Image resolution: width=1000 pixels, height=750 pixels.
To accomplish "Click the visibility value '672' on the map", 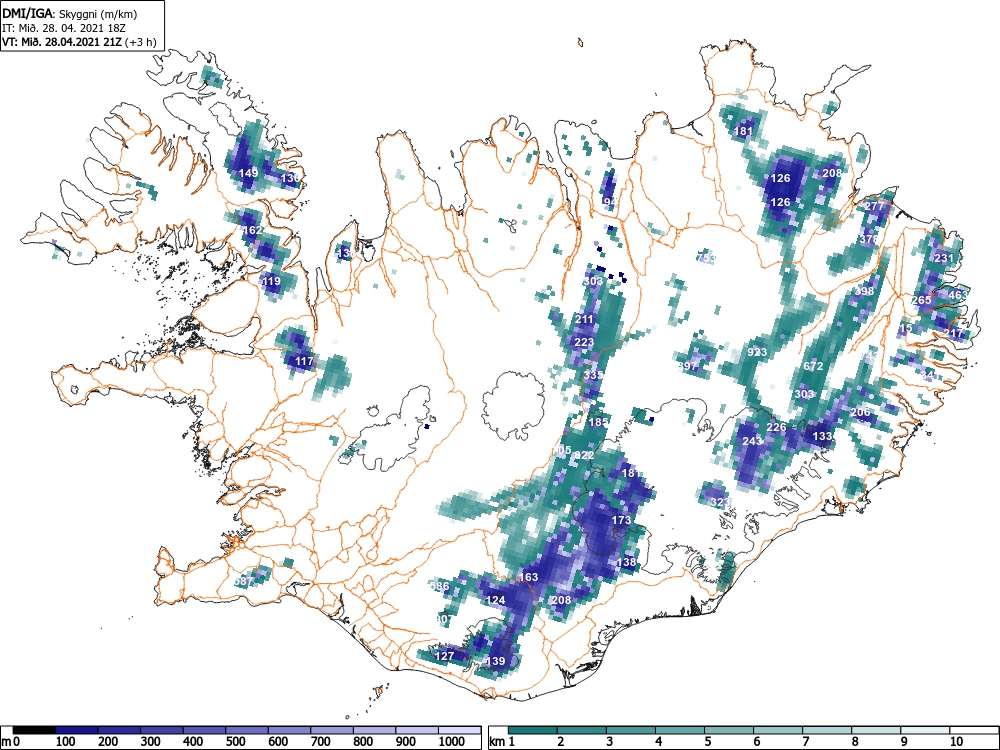I will tap(813, 366).
